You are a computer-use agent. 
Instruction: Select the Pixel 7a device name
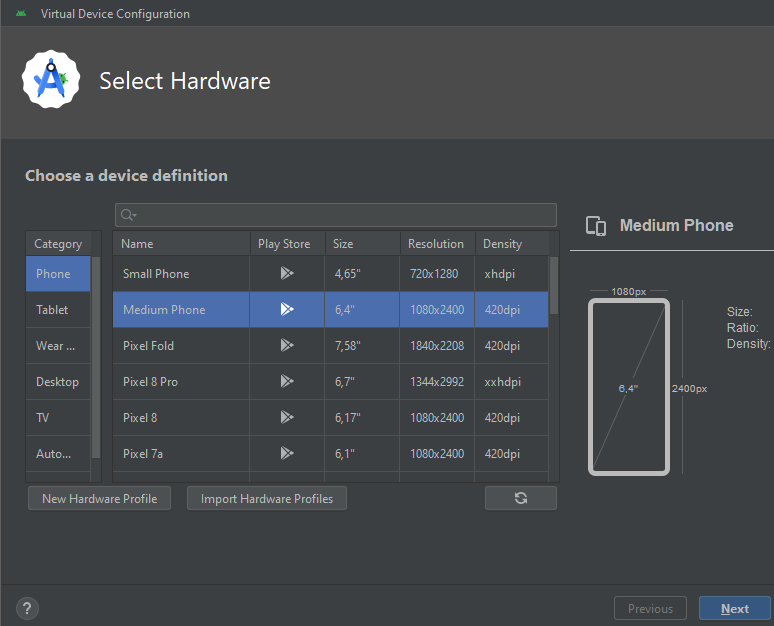143,454
